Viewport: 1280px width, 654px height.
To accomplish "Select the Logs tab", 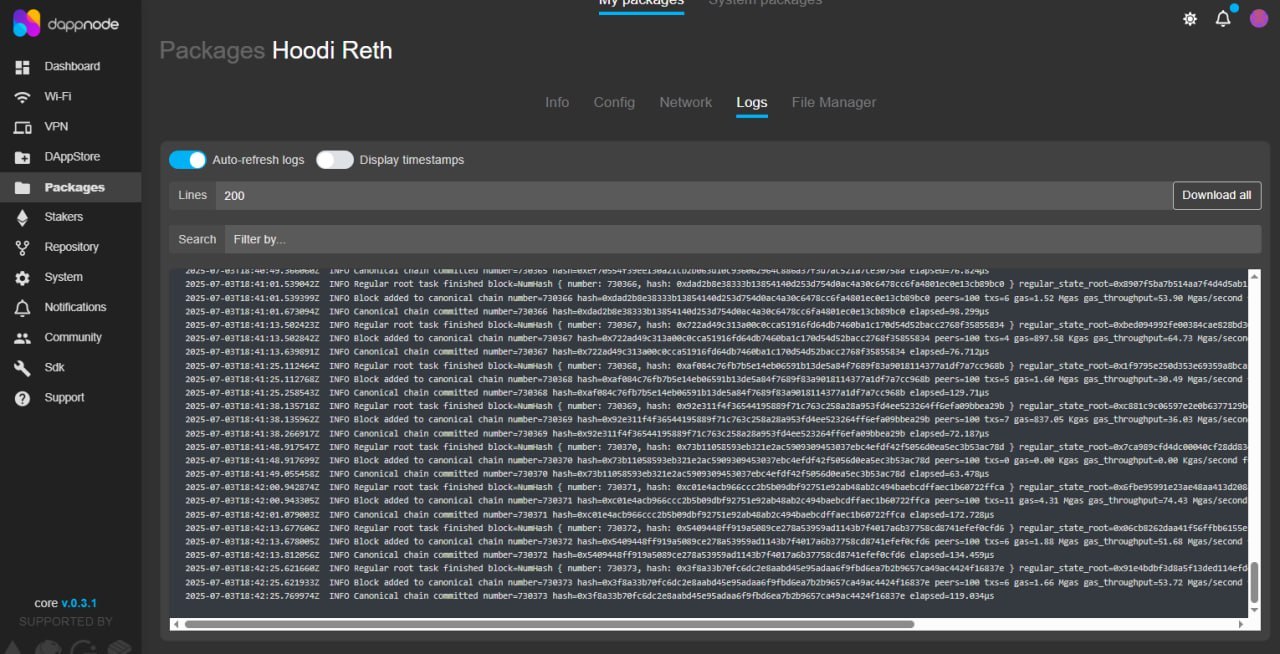I will pos(752,102).
